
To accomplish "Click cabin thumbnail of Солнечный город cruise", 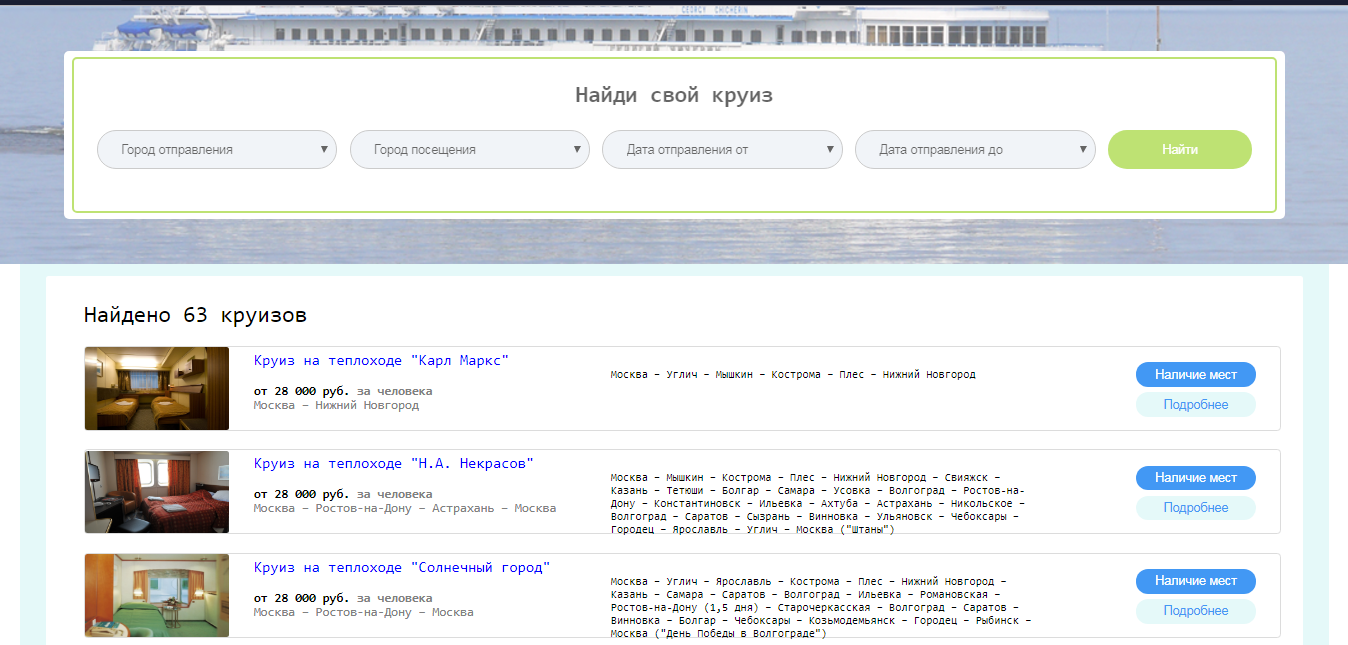I will pyautogui.click(x=157, y=595).
